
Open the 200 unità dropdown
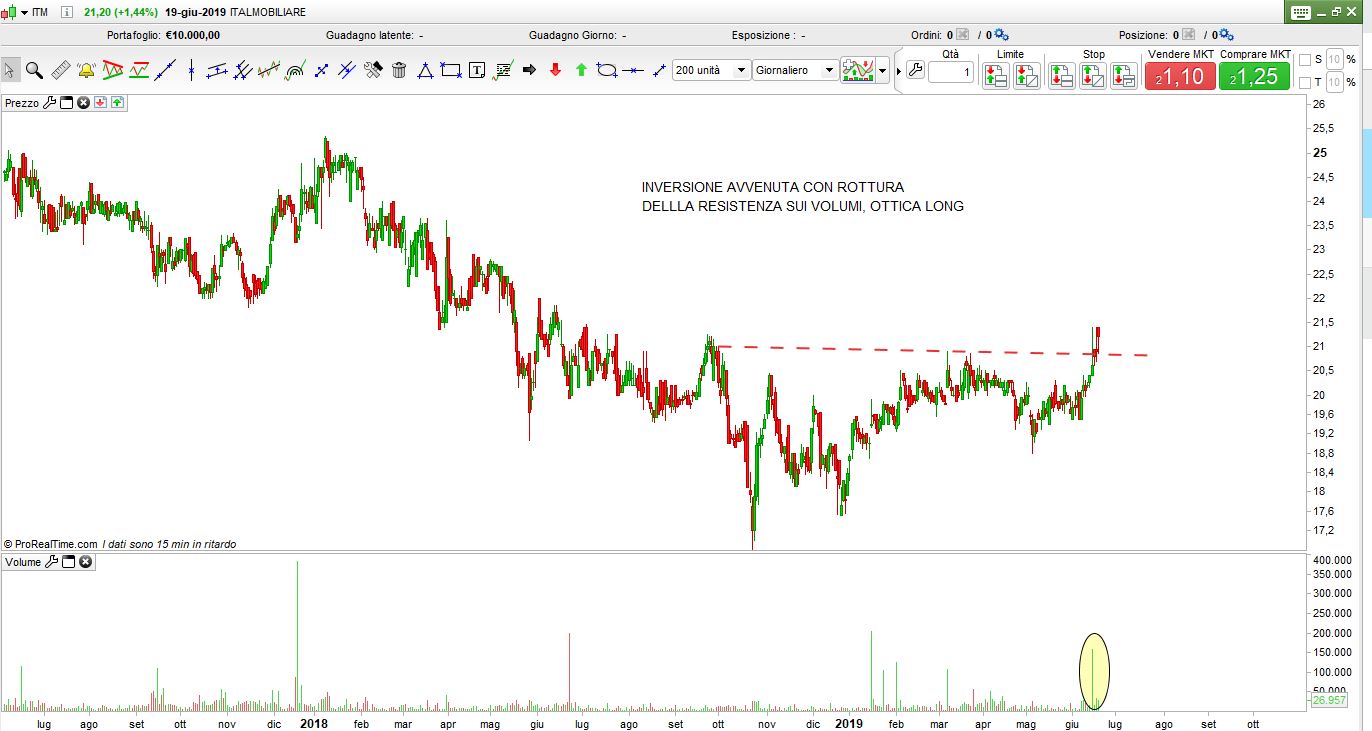tap(741, 70)
